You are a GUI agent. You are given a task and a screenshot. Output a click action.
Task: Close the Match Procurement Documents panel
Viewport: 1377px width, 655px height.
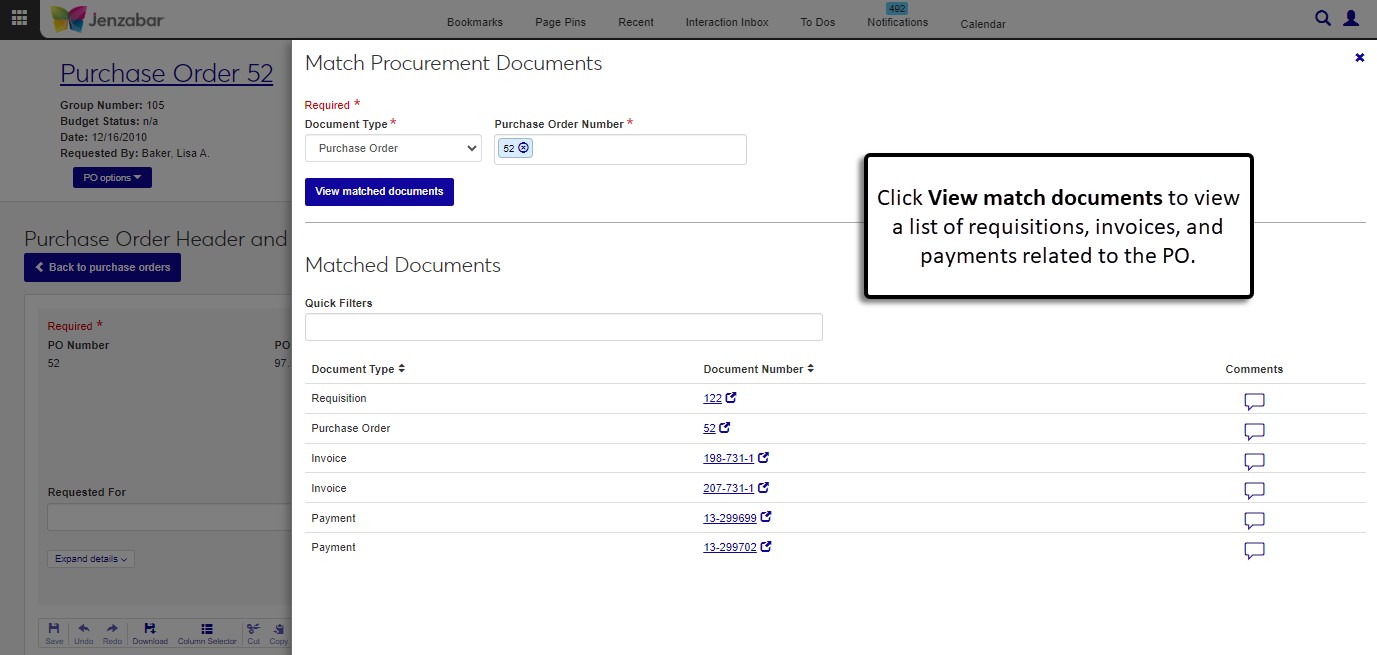coord(1359,58)
